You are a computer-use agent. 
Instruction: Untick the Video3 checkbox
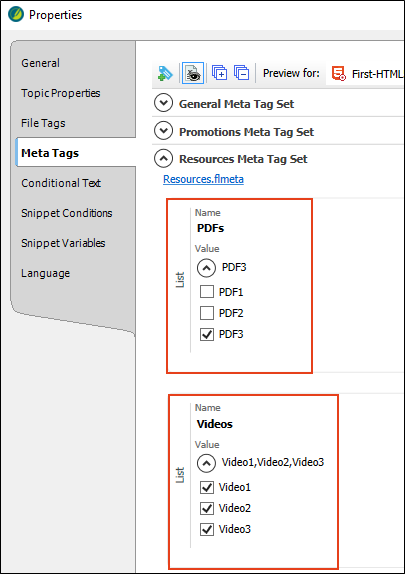207,529
